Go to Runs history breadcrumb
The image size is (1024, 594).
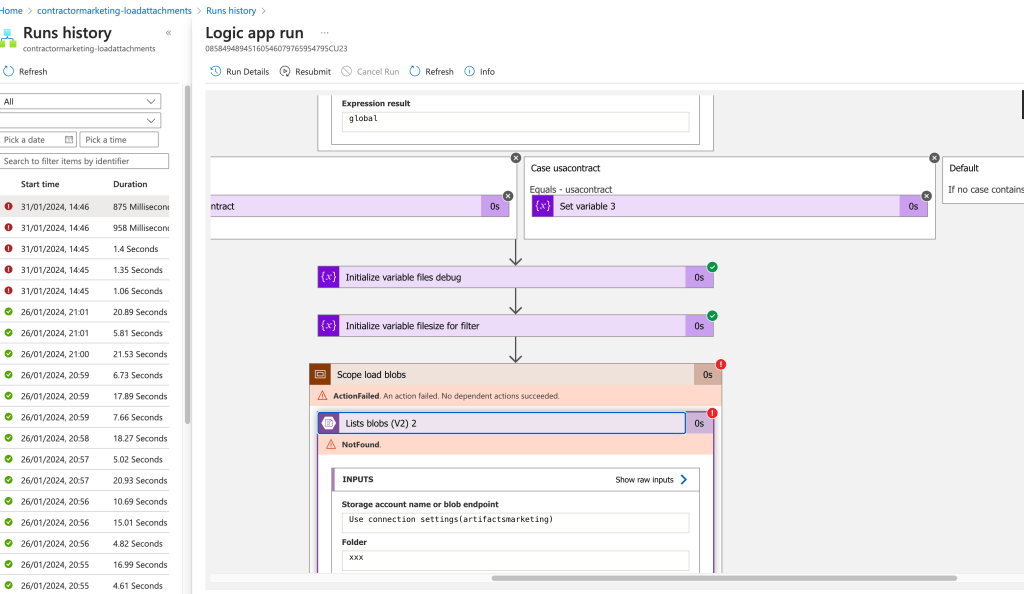[231, 10]
